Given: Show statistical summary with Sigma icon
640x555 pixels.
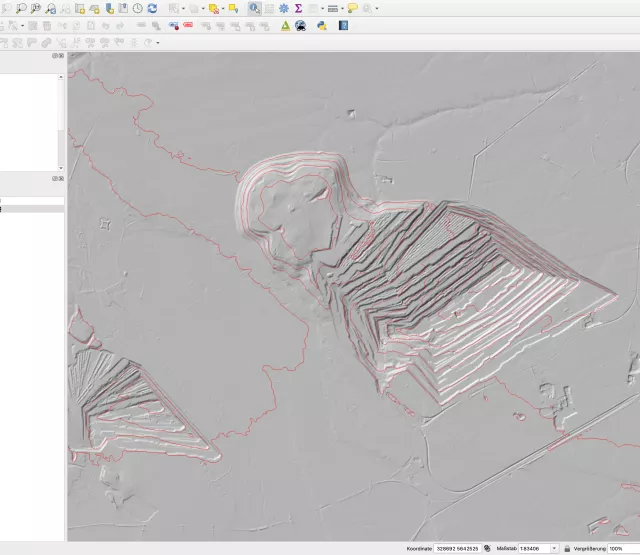Looking at the screenshot, I should tap(298, 8).
